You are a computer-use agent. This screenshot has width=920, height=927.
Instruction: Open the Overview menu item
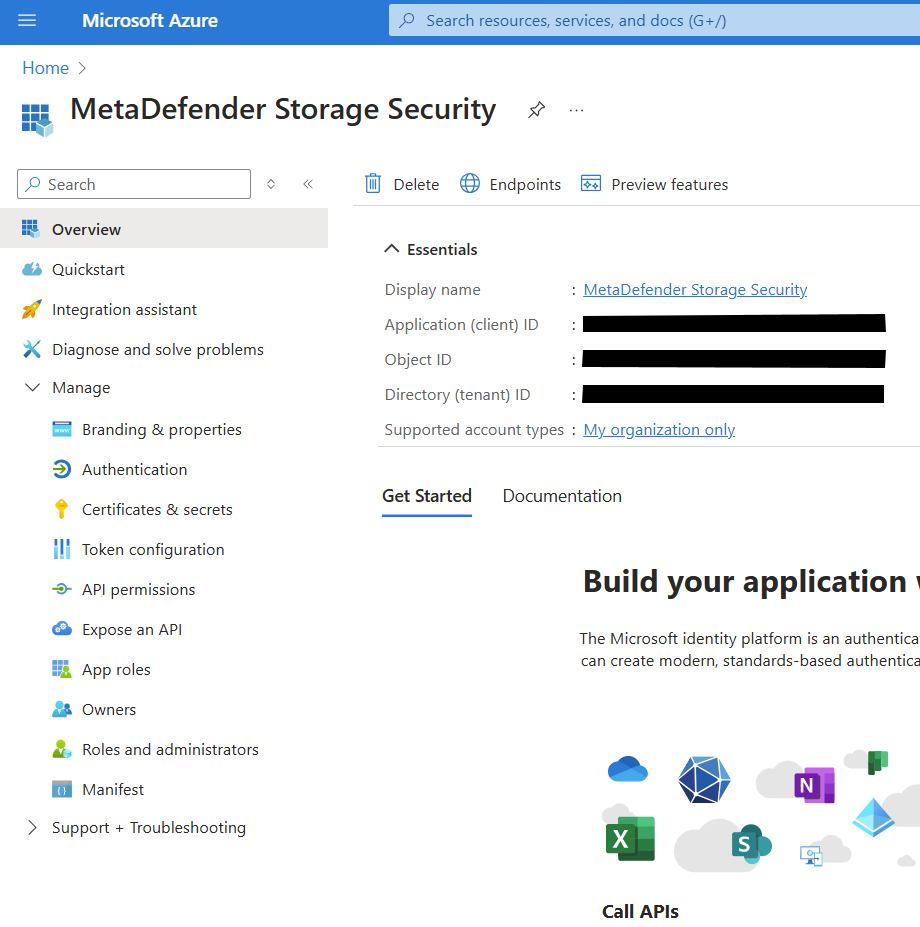tap(164, 229)
